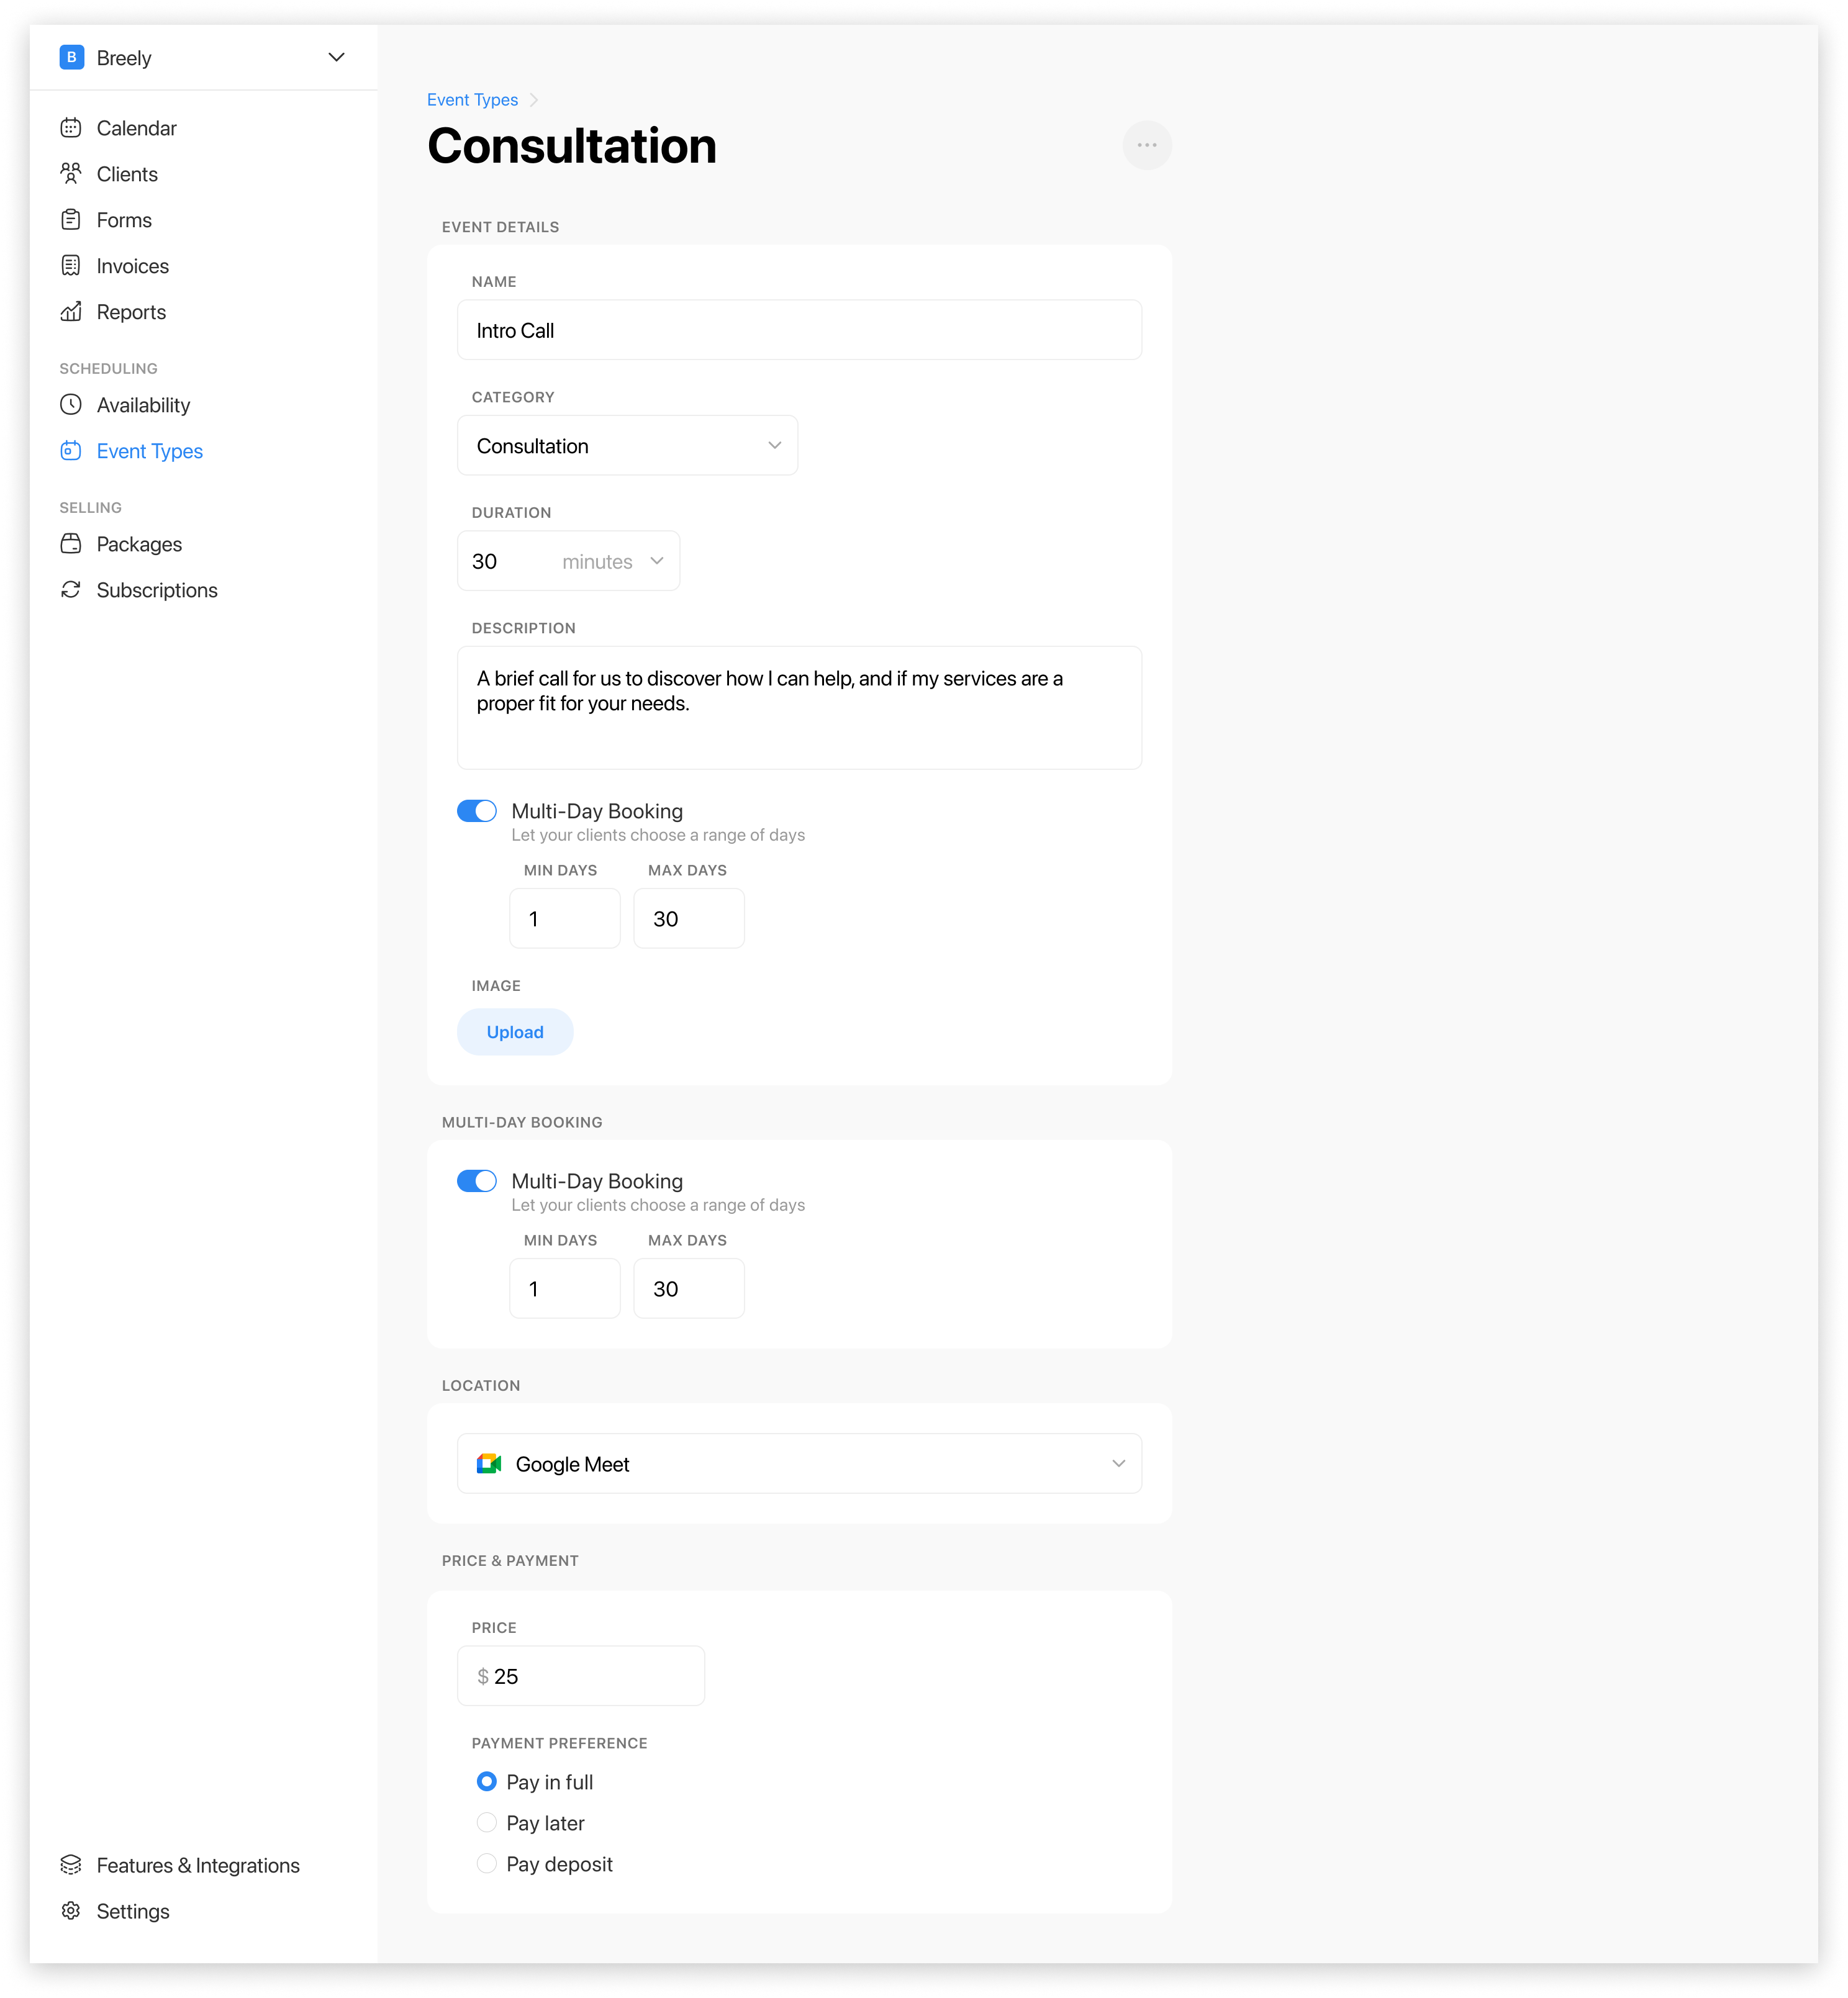Open the Packages section icon

[70, 544]
